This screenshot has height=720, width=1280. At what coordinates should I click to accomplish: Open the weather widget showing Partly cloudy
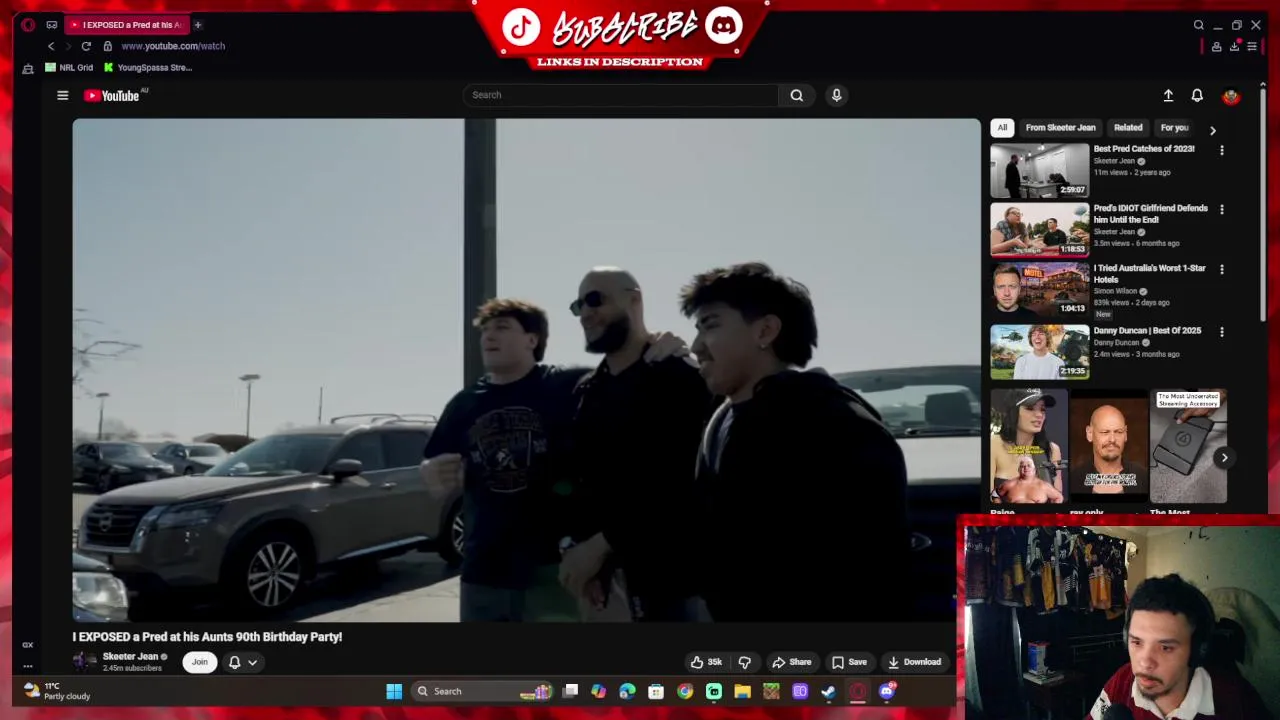(56, 691)
